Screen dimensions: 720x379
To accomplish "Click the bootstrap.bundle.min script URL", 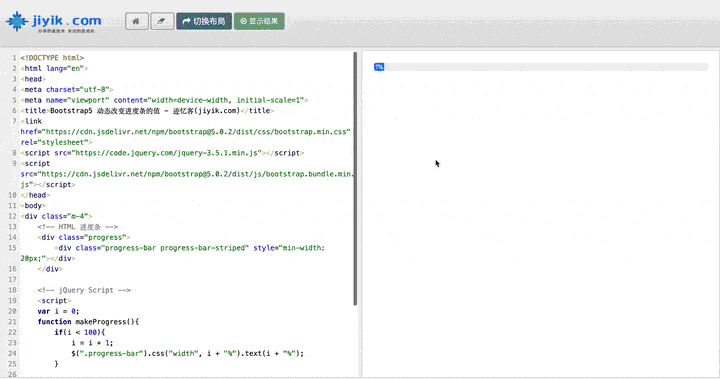I will [x=197, y=174].
